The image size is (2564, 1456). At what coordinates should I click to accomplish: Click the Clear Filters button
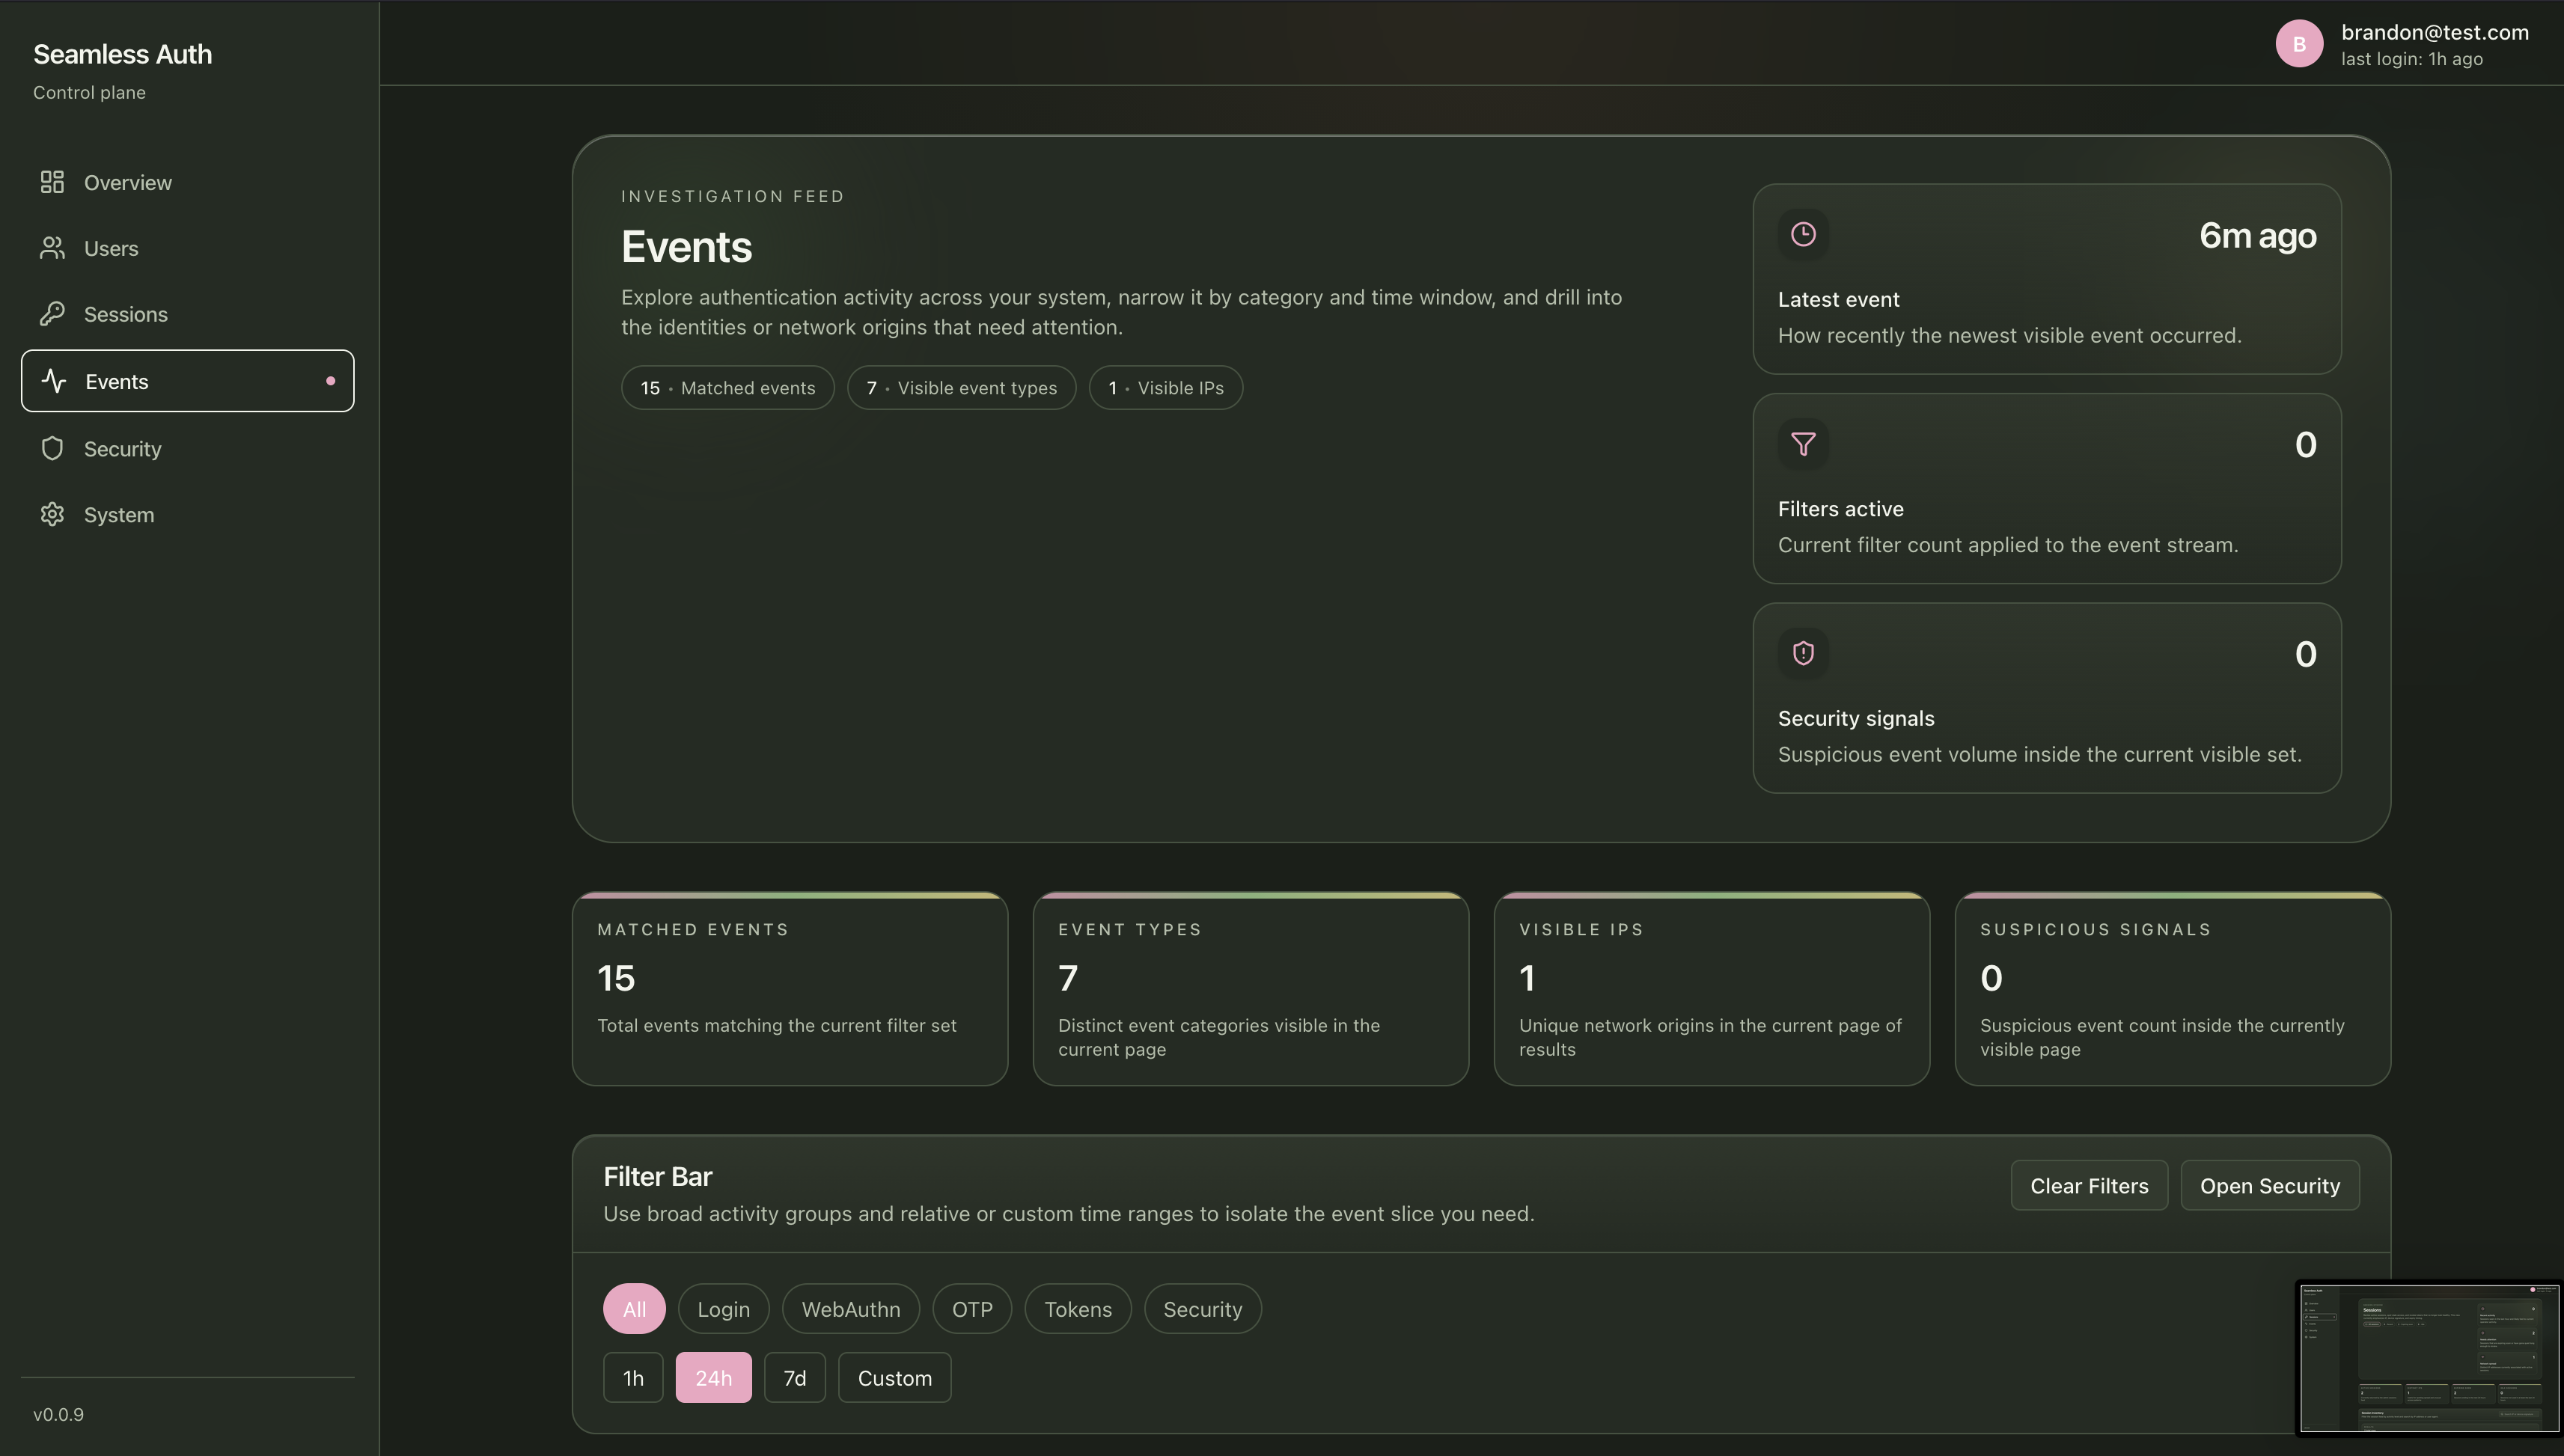[2089, 1186]
